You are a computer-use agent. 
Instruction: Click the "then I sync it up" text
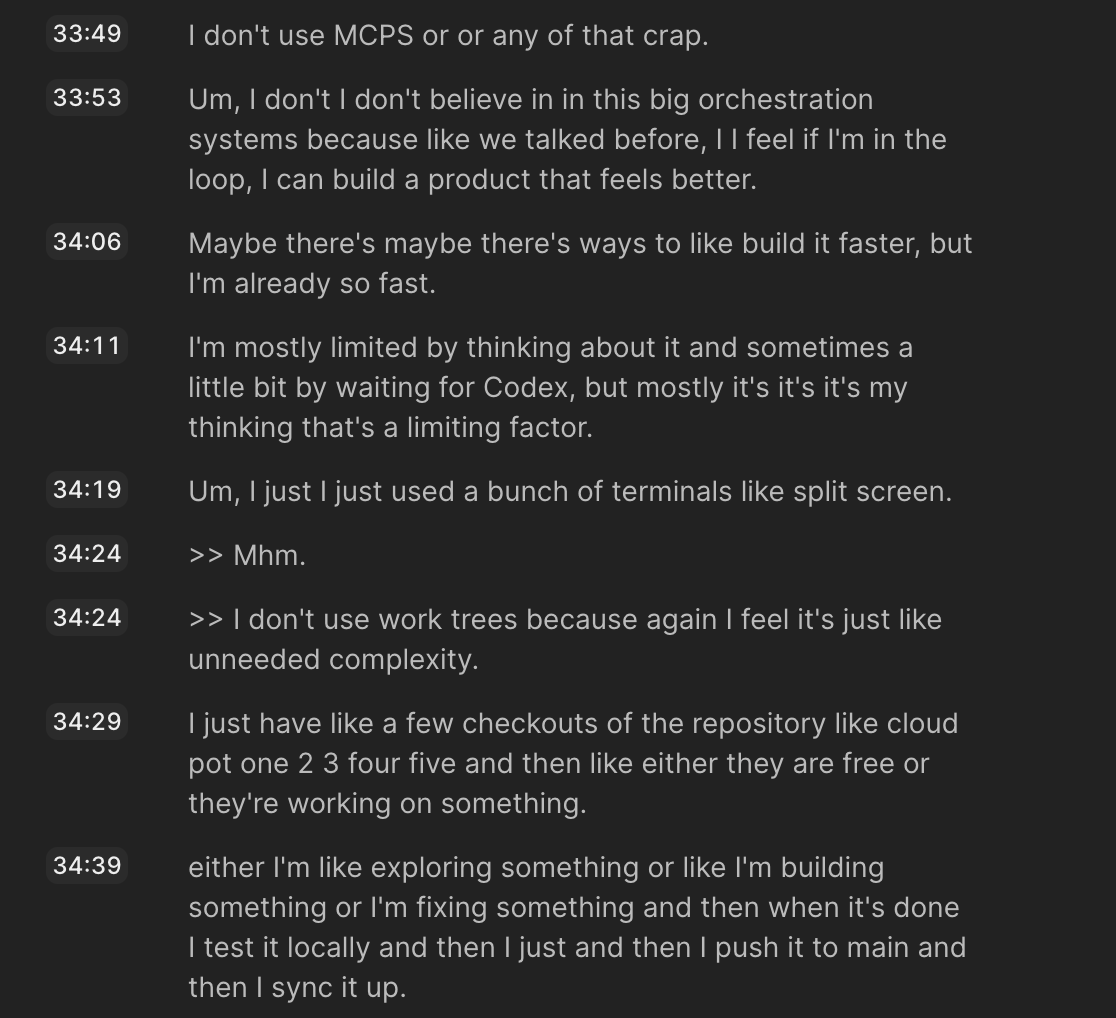297,988
